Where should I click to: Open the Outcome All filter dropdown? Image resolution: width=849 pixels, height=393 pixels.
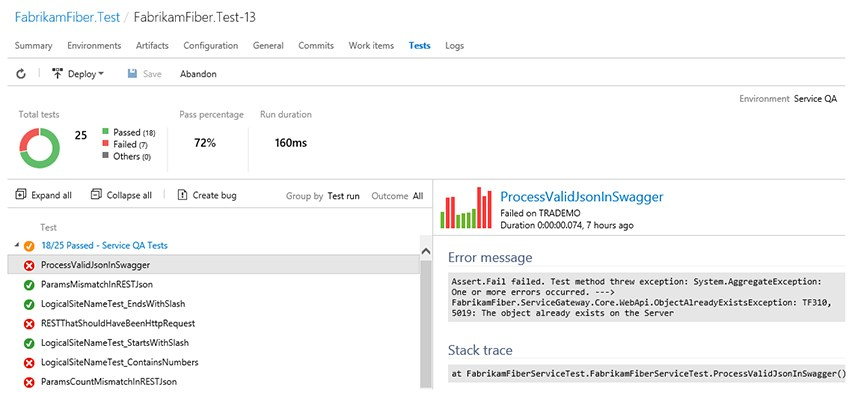418,196
